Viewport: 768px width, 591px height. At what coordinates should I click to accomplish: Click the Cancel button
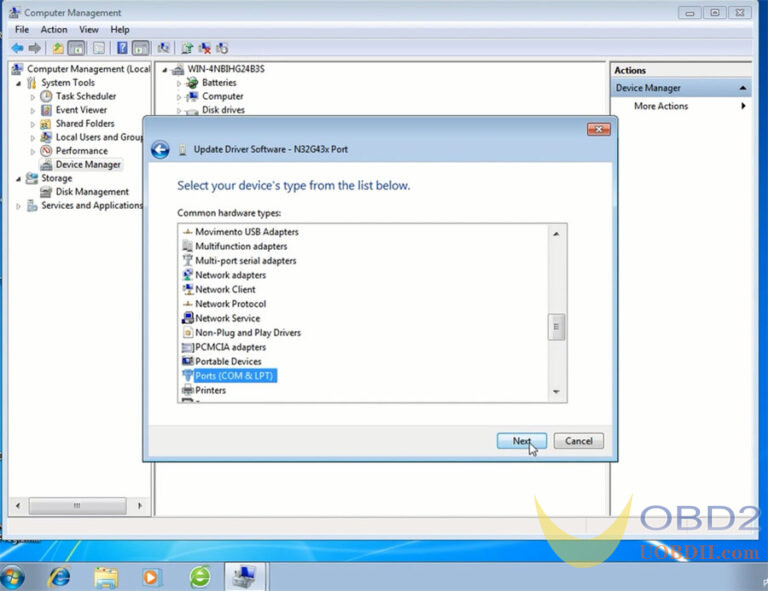[578, 441]
